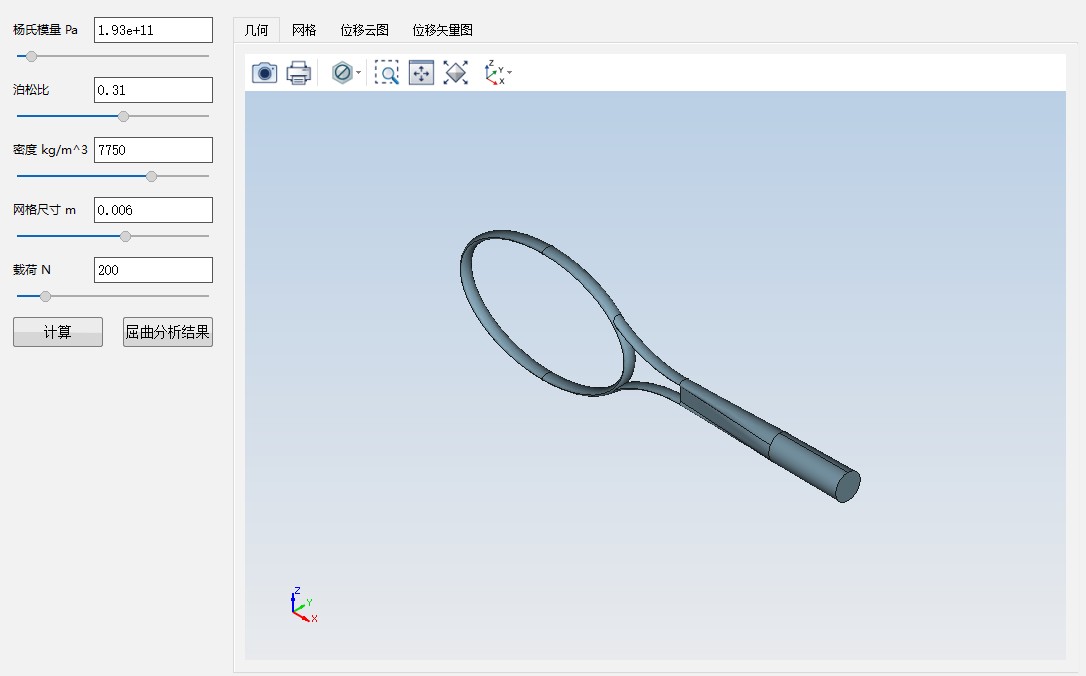The height and width of the screenshot is (676, 1086).
Task: Click the zoom extents icon
Action: click(456, 72)
